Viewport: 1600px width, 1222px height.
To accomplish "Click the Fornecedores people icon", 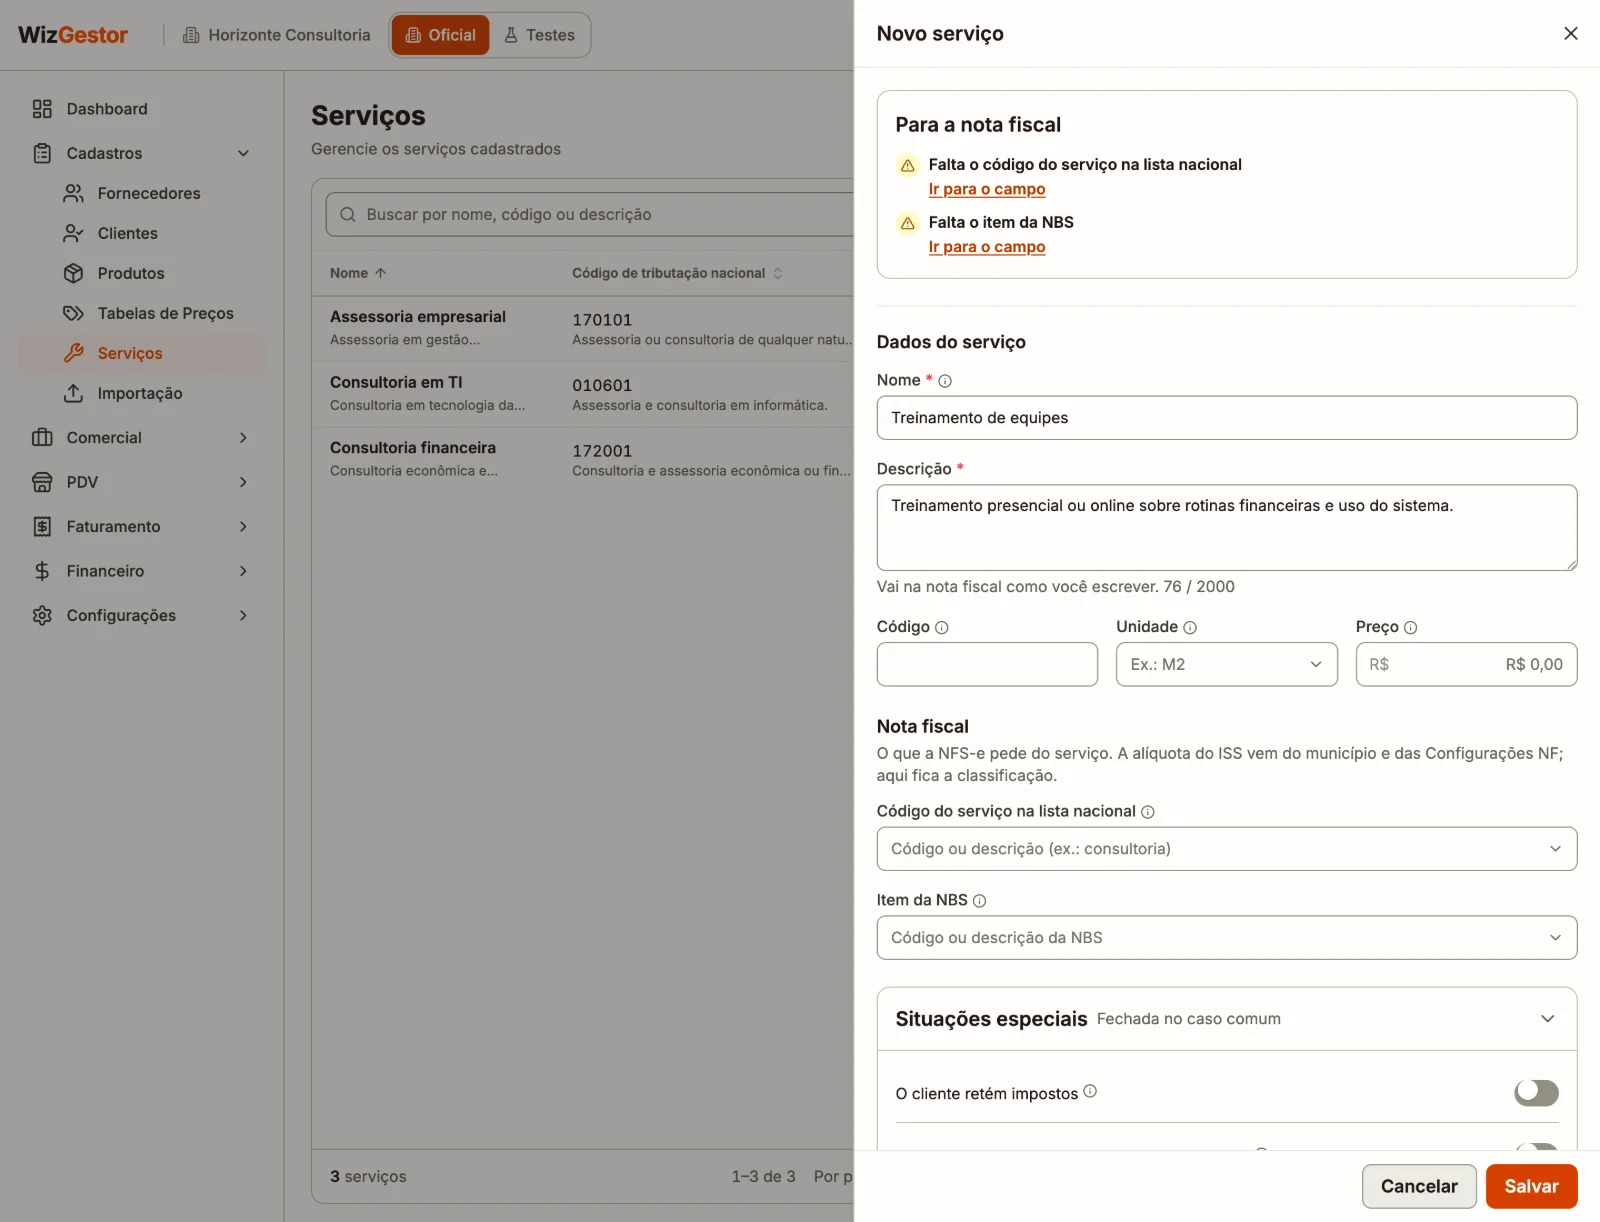I will pos(73,193).
